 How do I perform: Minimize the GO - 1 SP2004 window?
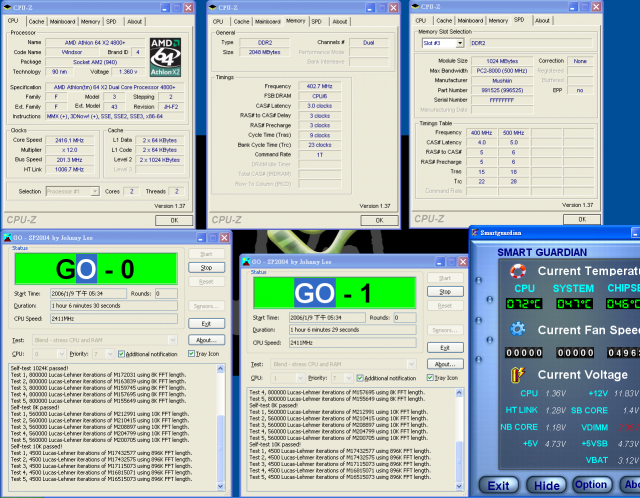point(440,262)
